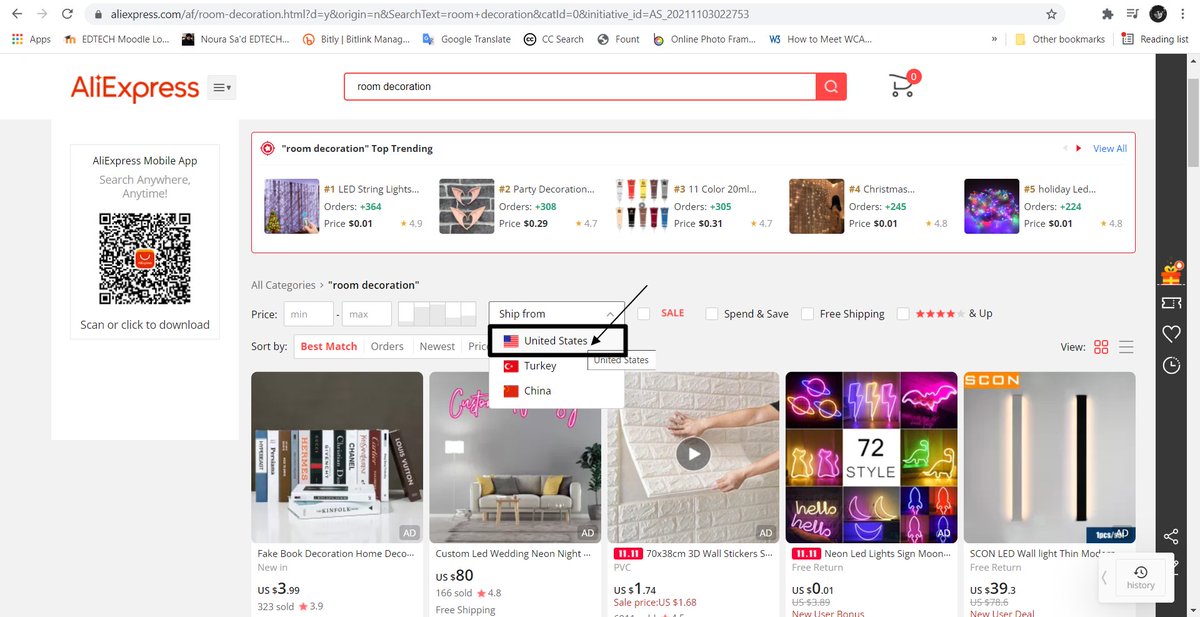1200x617 pixels.
Task: Open Neon Led Lights Sign product image
Action: click(x=871, y=457)
